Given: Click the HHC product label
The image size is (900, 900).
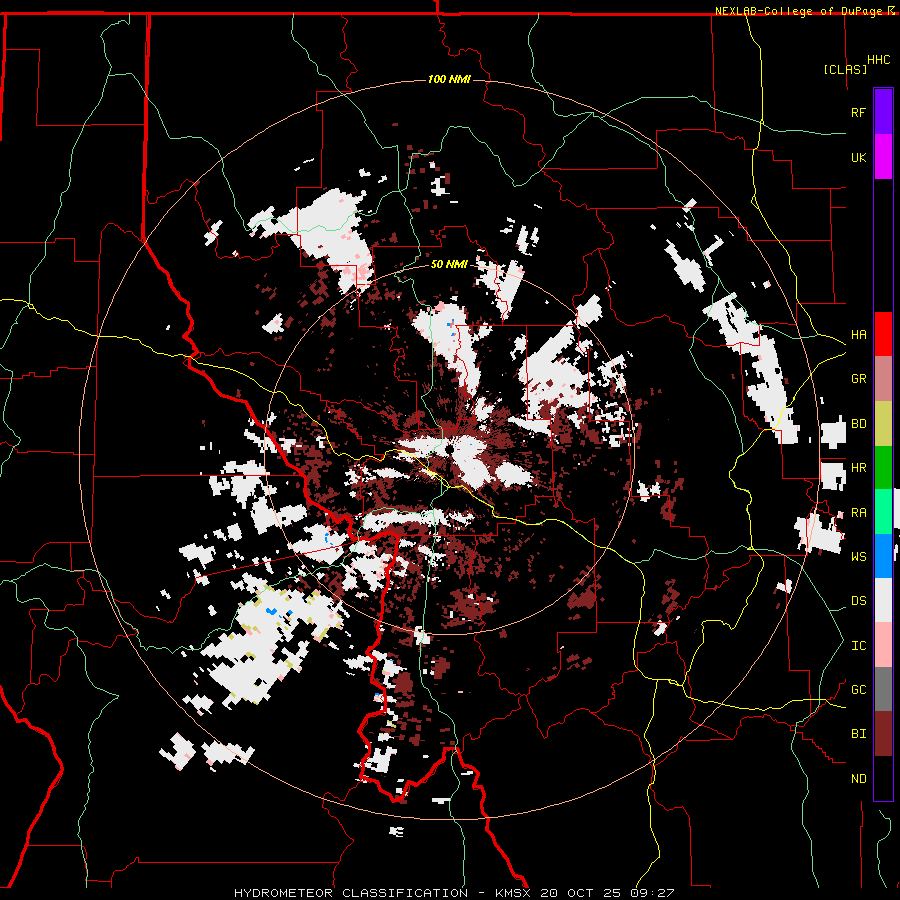Looking at the screenshot, I should (x=878, y=60).
